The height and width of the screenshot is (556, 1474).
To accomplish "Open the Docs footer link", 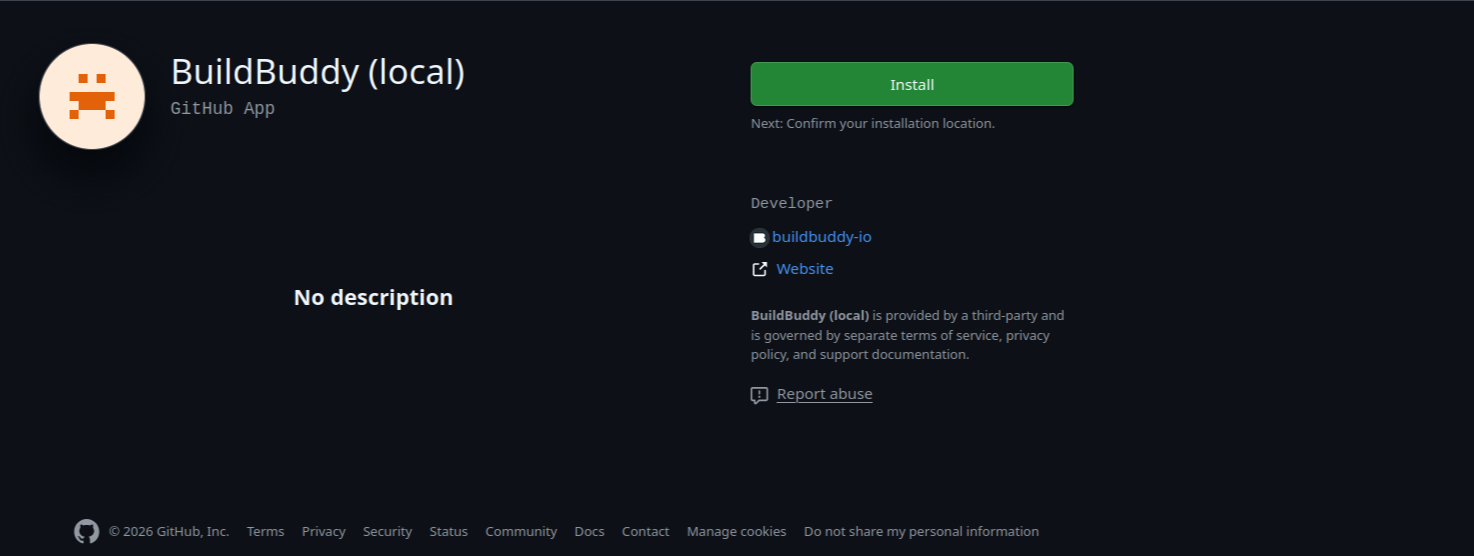I will [x=589, y=531].
